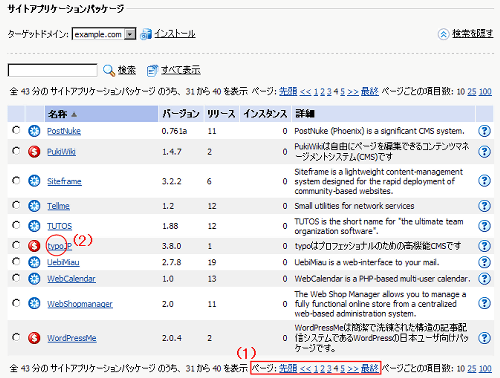Open the TUTOS package link
The width and height of the screenshot is (500, 378).
(59, 226)
